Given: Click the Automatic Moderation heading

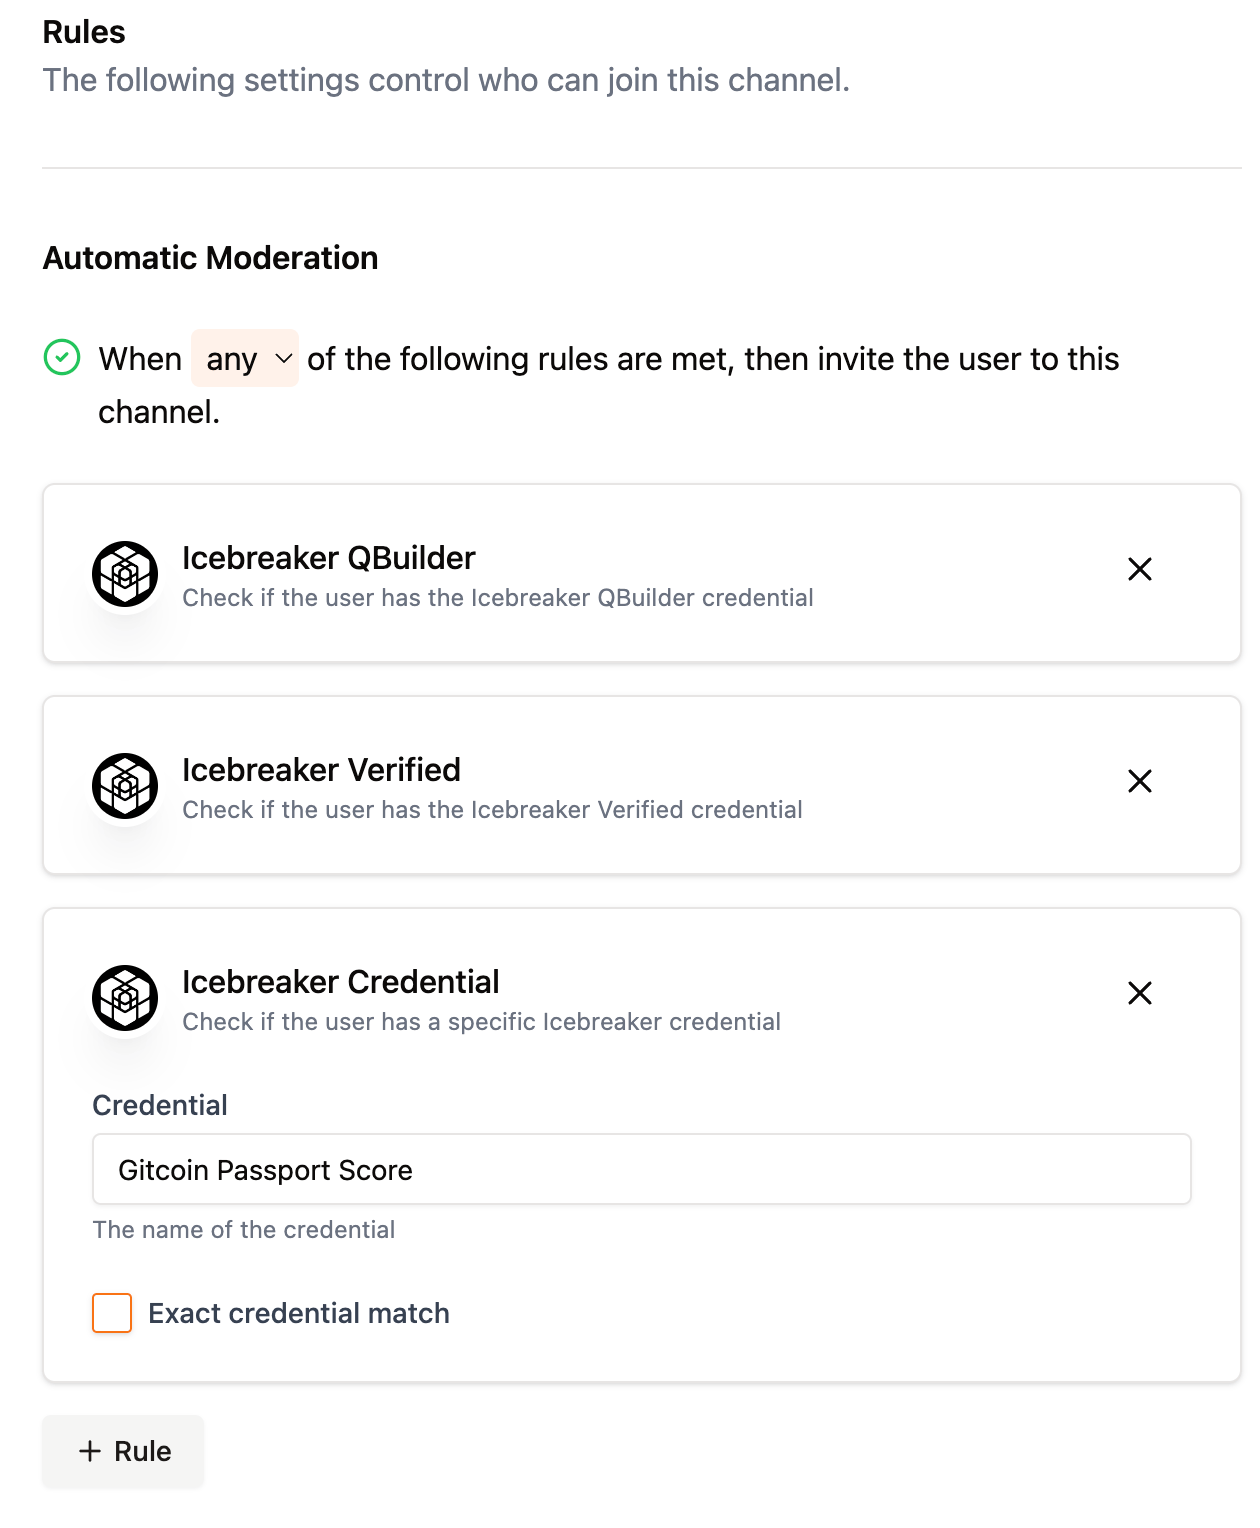Looking at the screenshot, I should click(x=210, y=258).
